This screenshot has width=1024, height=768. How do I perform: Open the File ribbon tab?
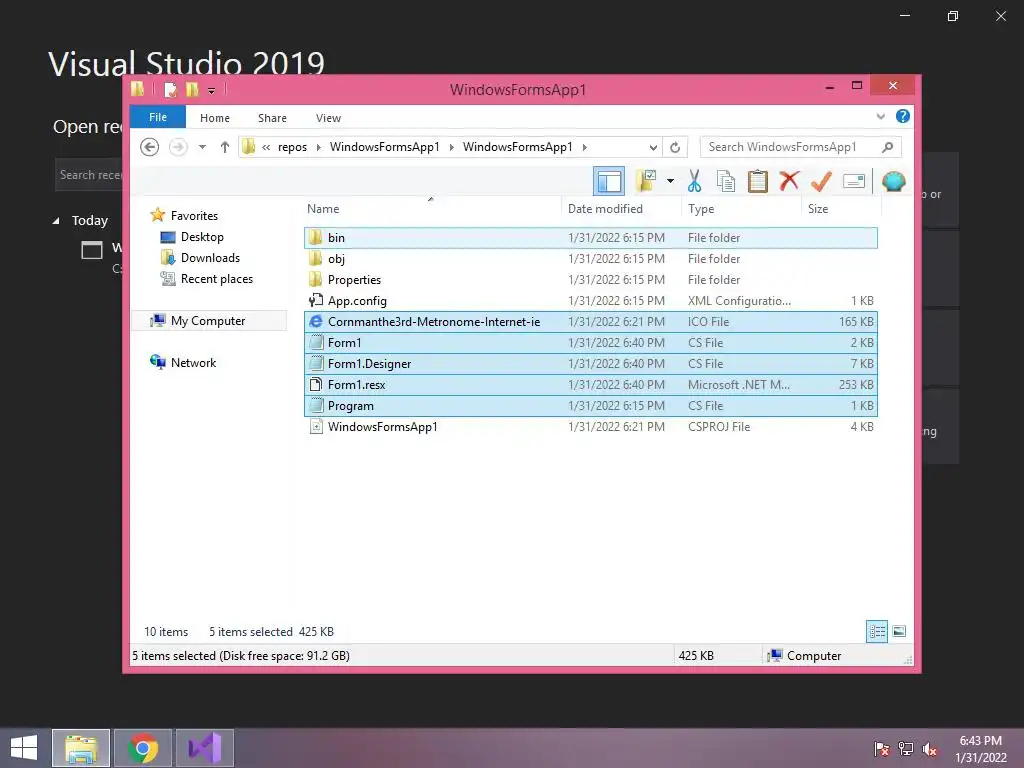(158, 118)
